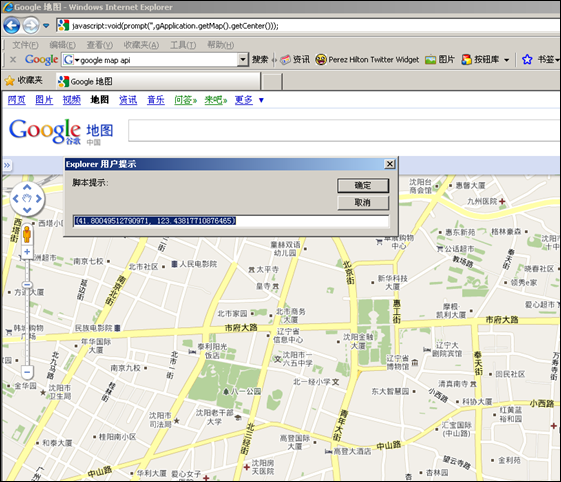561x482 pixels.
Task: Open the Google toolbar search engine G dropdown
Action: click(x=70, y=60)
